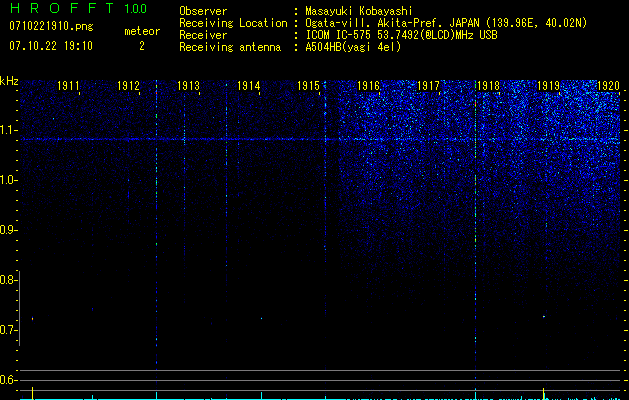This screenshot has height=400, width=629.
Task: Click the 0.7 kHz axis label
Action: [8, 330]
